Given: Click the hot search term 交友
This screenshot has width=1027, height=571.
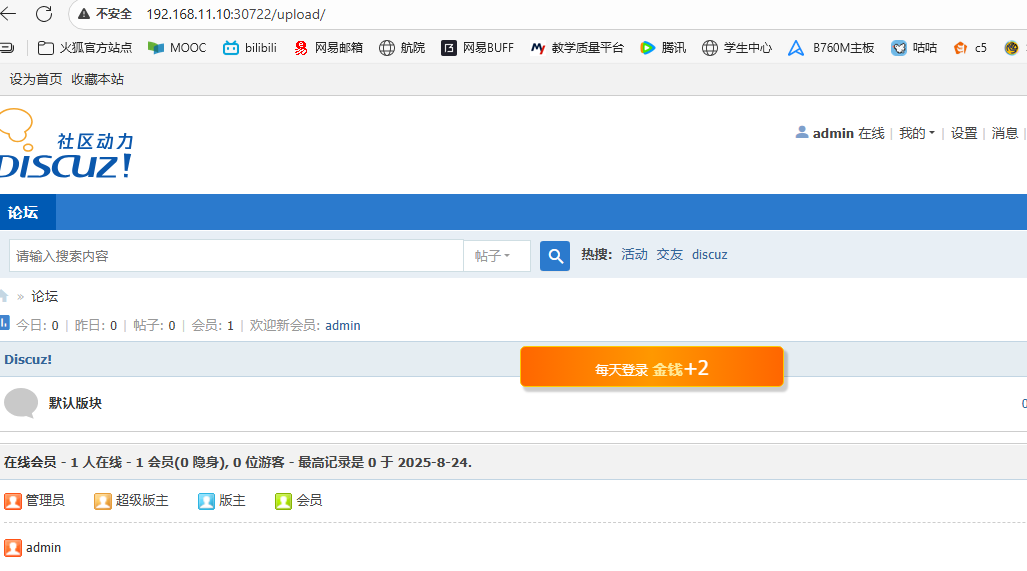Looking at the screenshot, I should coord(669,255).
